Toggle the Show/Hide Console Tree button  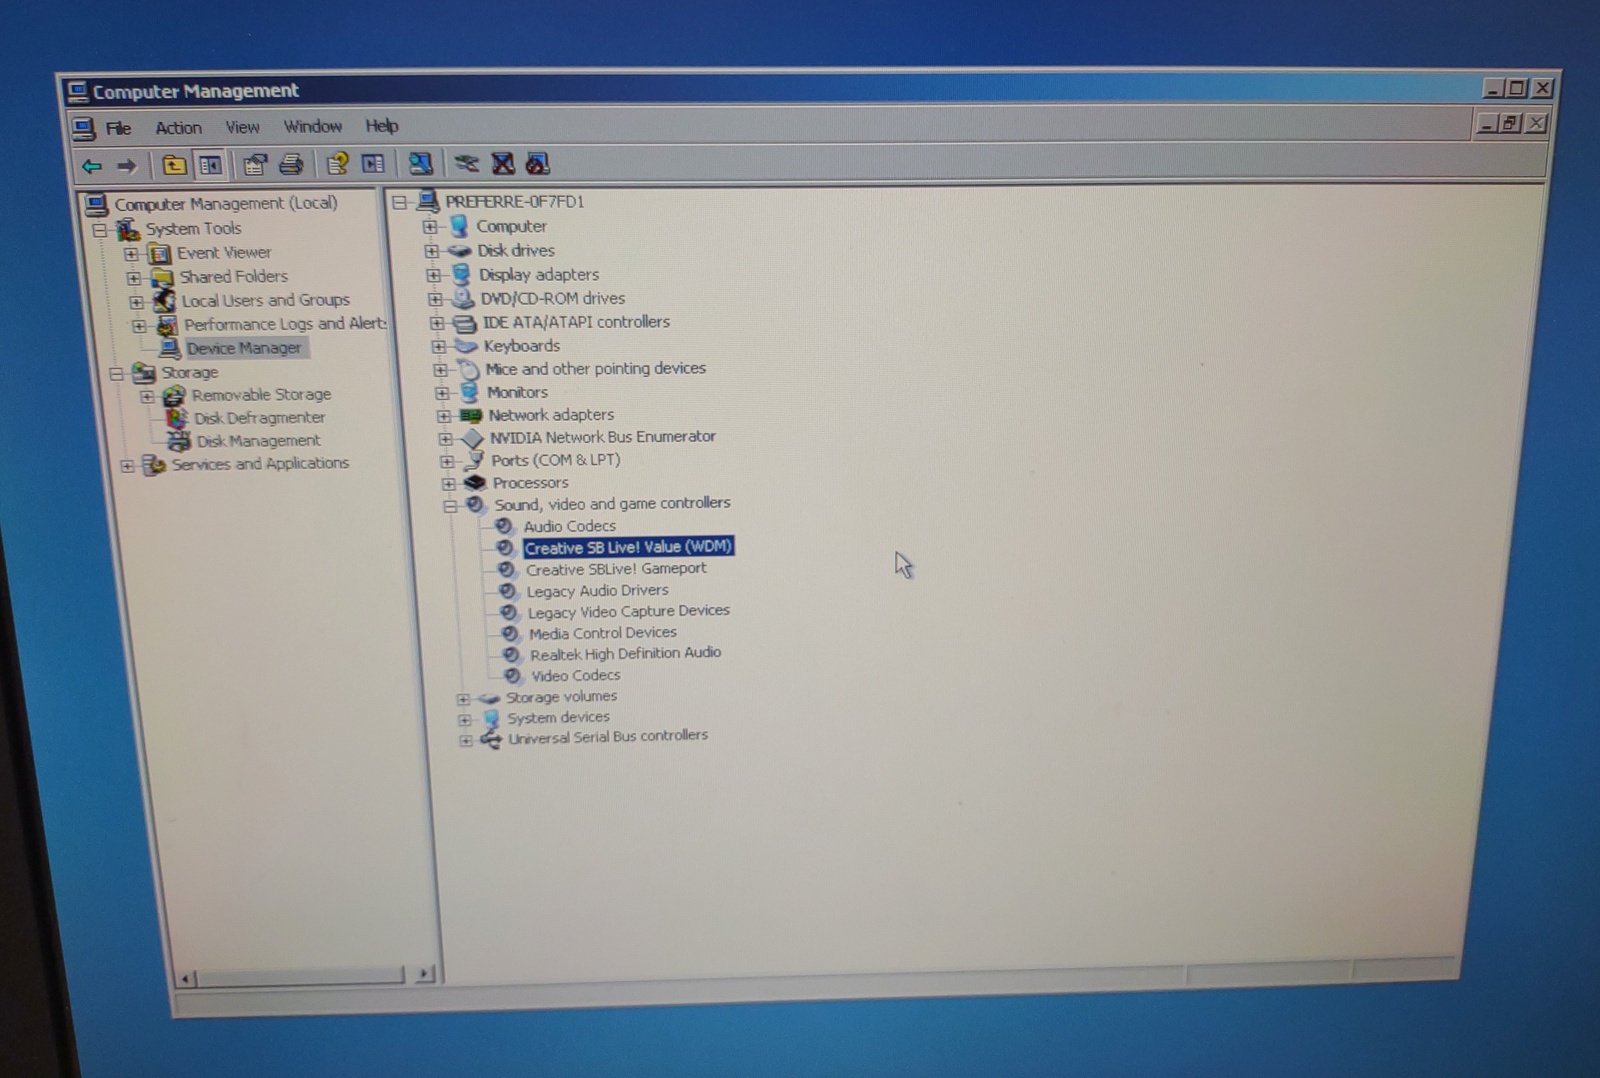click(x=210, y=165)
